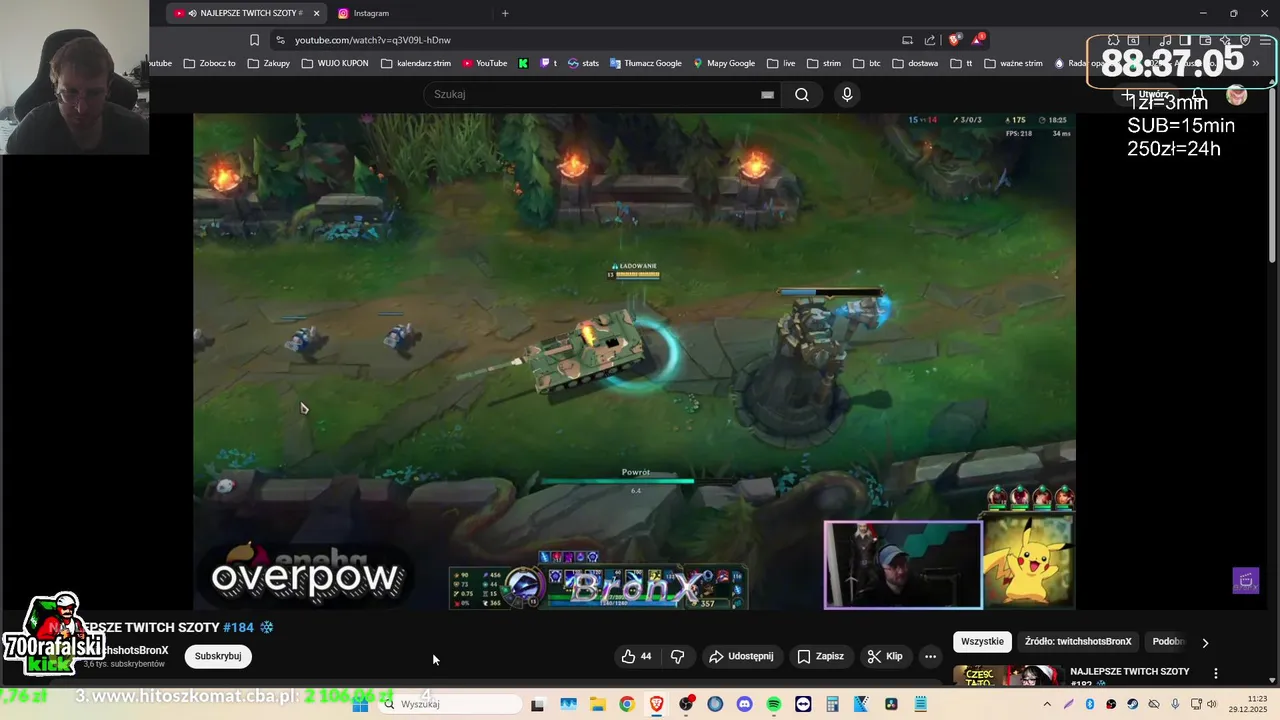
Task: Select the NAJLEPSZE TWITCH SZOTY tab
Action: tap(246, 13)
